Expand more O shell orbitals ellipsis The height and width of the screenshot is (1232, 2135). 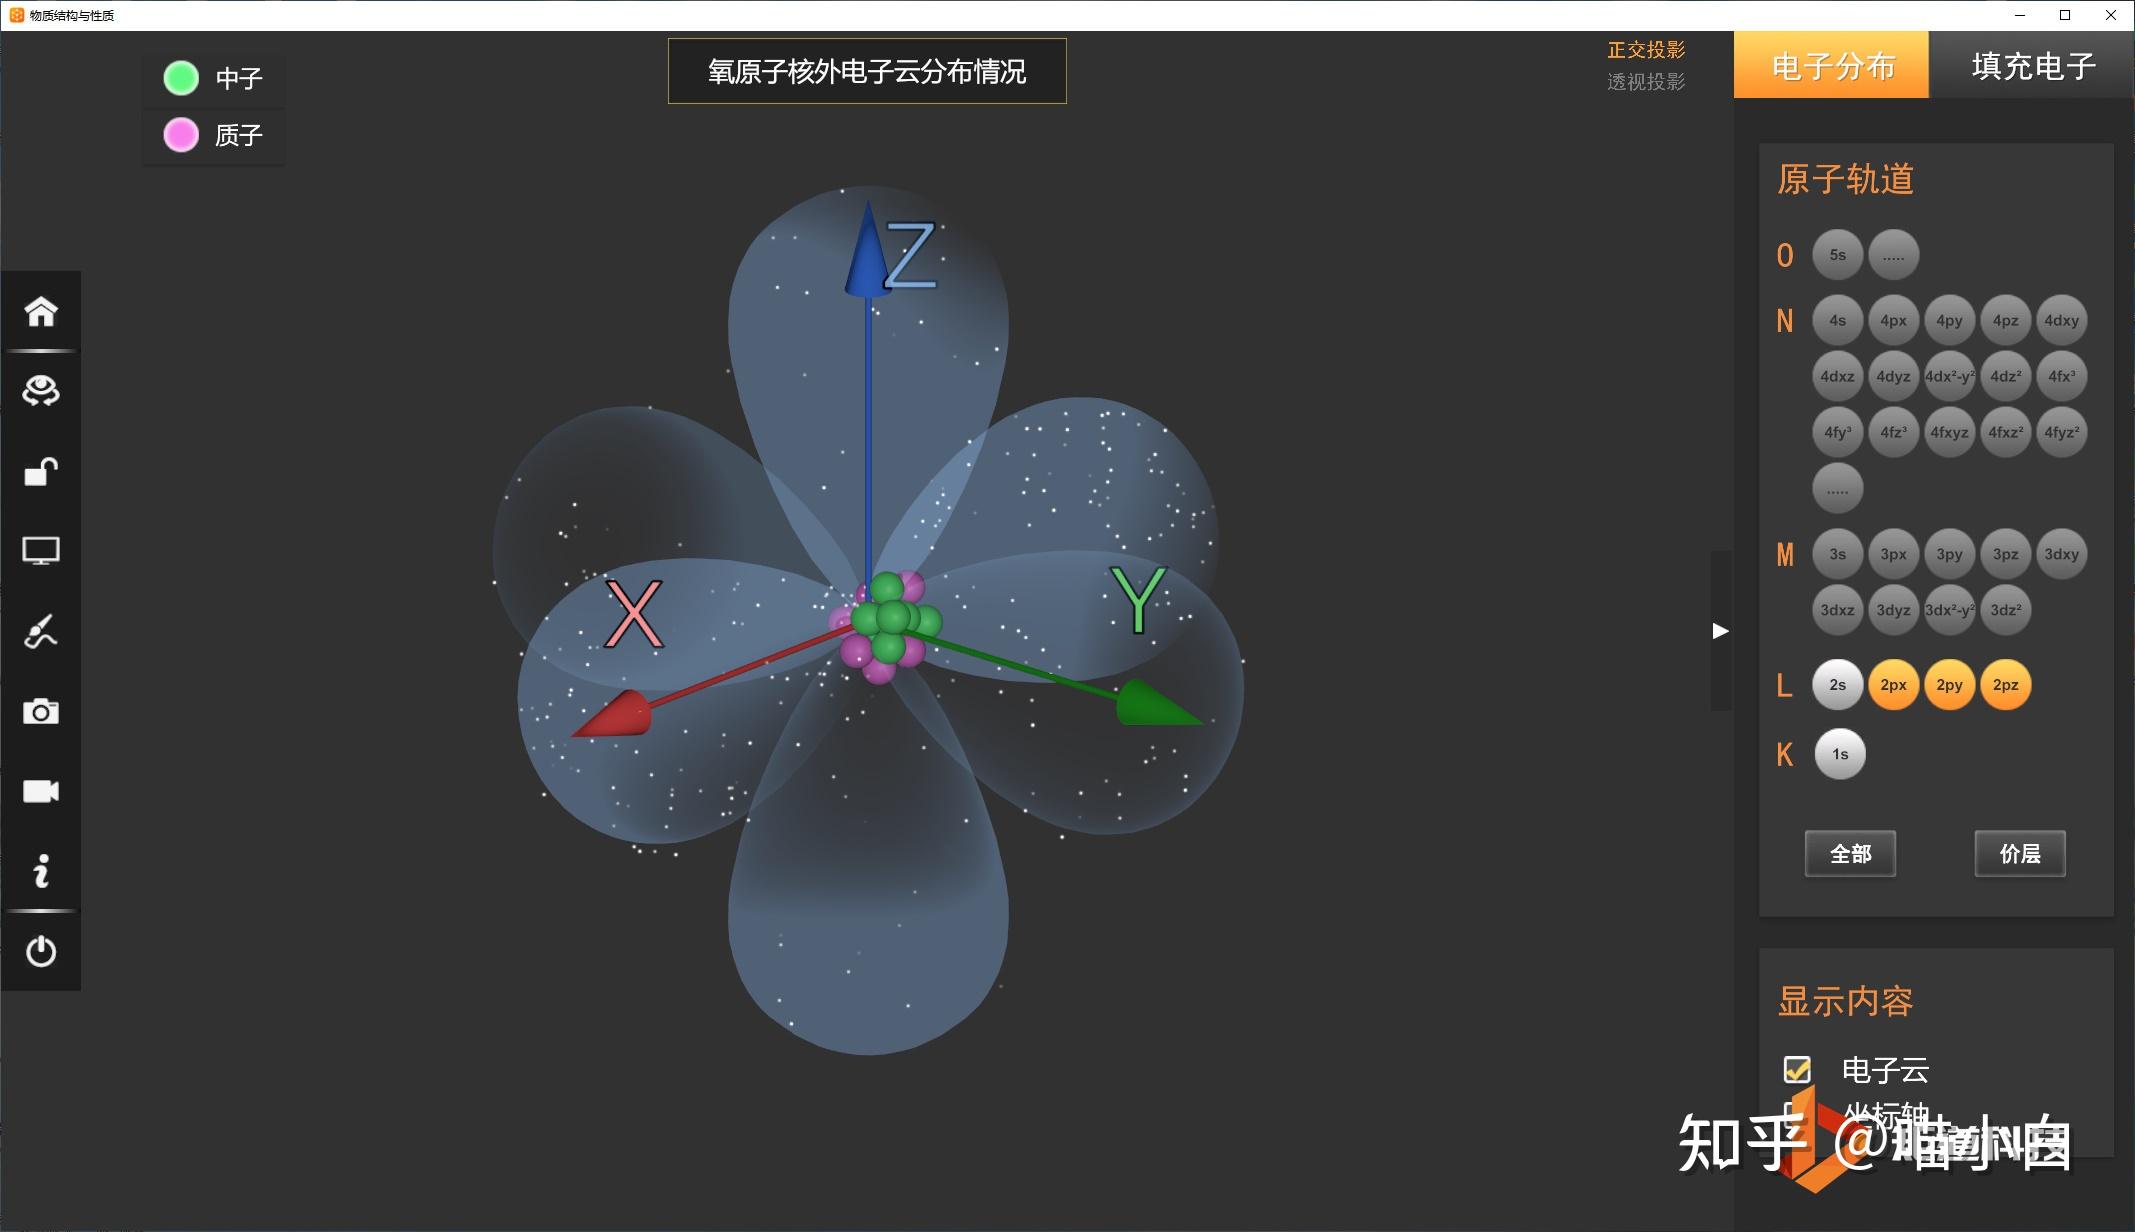point(1893,255)
